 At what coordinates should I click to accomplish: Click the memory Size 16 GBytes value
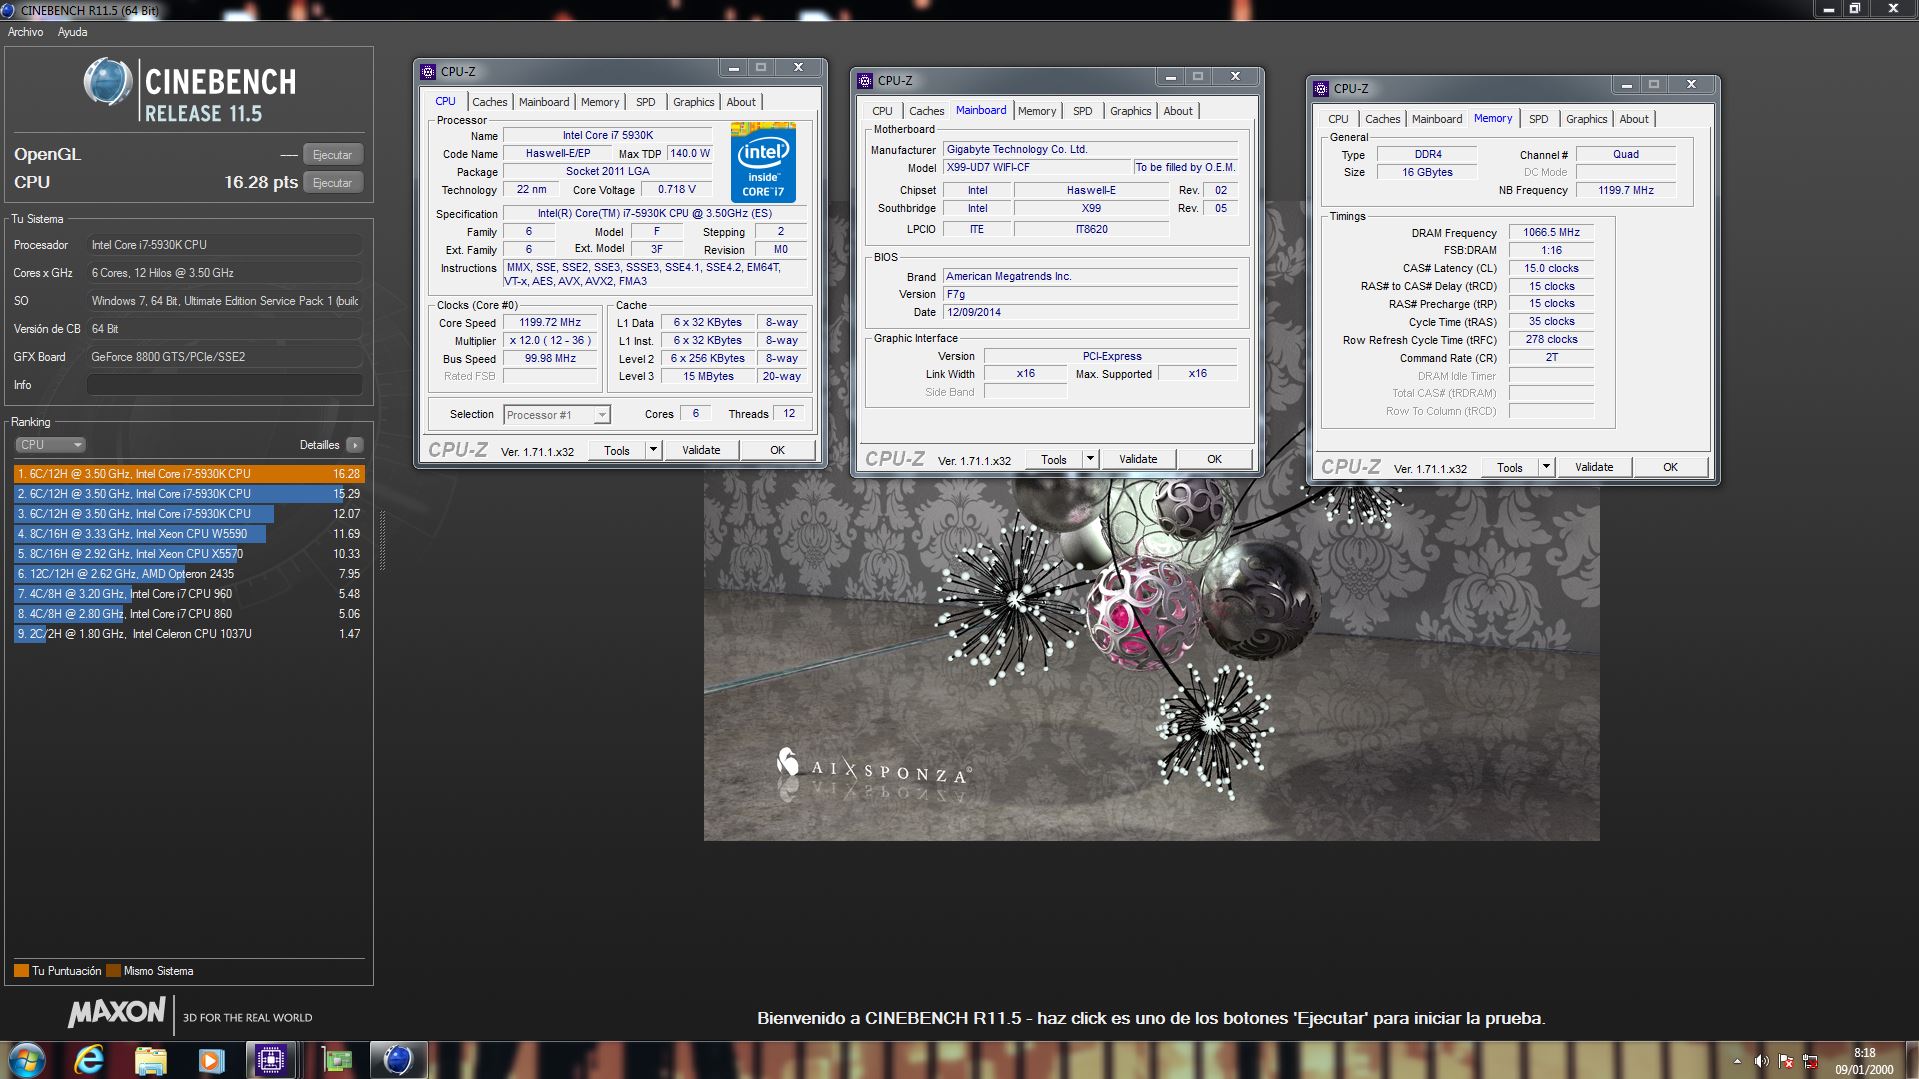pos(1427,172)
